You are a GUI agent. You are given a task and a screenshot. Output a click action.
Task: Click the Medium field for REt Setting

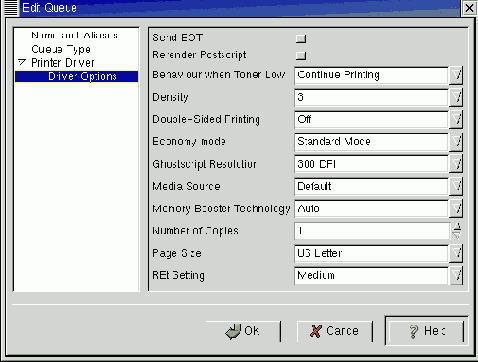pos(371,276)
